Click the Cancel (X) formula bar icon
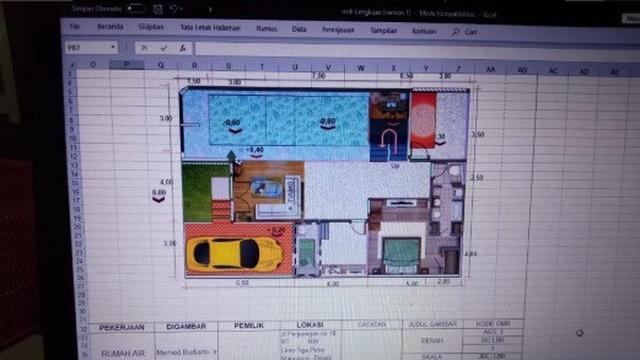The width and height of the screenshot is (640, 360). tap(144, 48)
